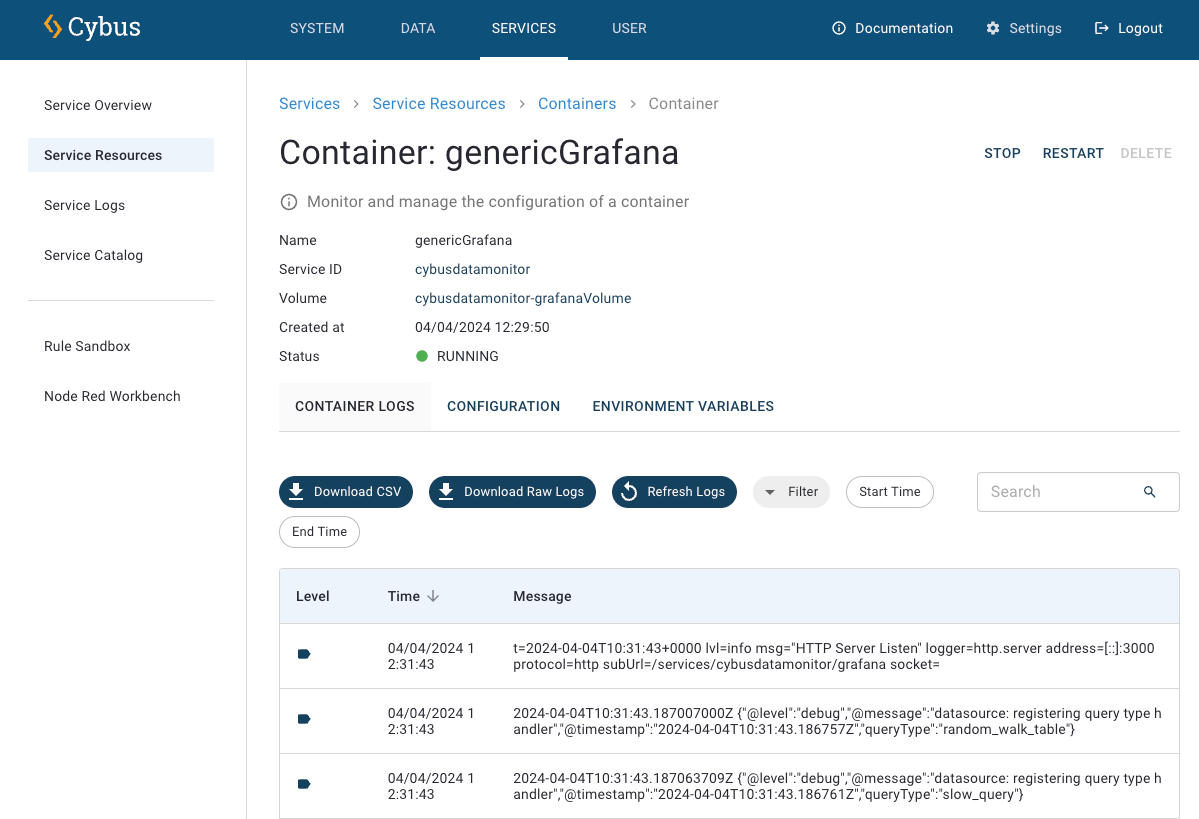The height and width of the screenshot is (819, 1199).
Task: Restart the genericGrafana container
Action: point(1073,153)
